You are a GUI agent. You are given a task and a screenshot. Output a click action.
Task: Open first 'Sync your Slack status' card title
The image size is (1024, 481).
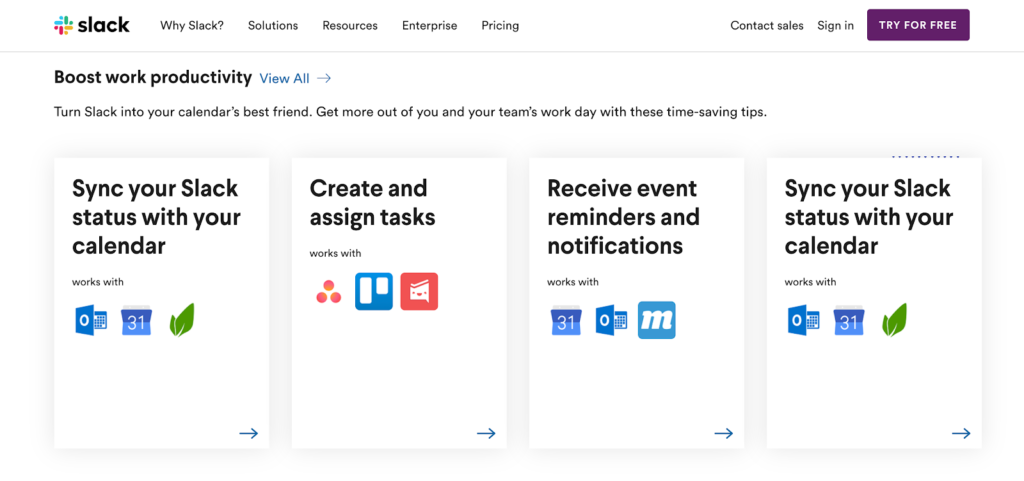(x=157, y=217)
